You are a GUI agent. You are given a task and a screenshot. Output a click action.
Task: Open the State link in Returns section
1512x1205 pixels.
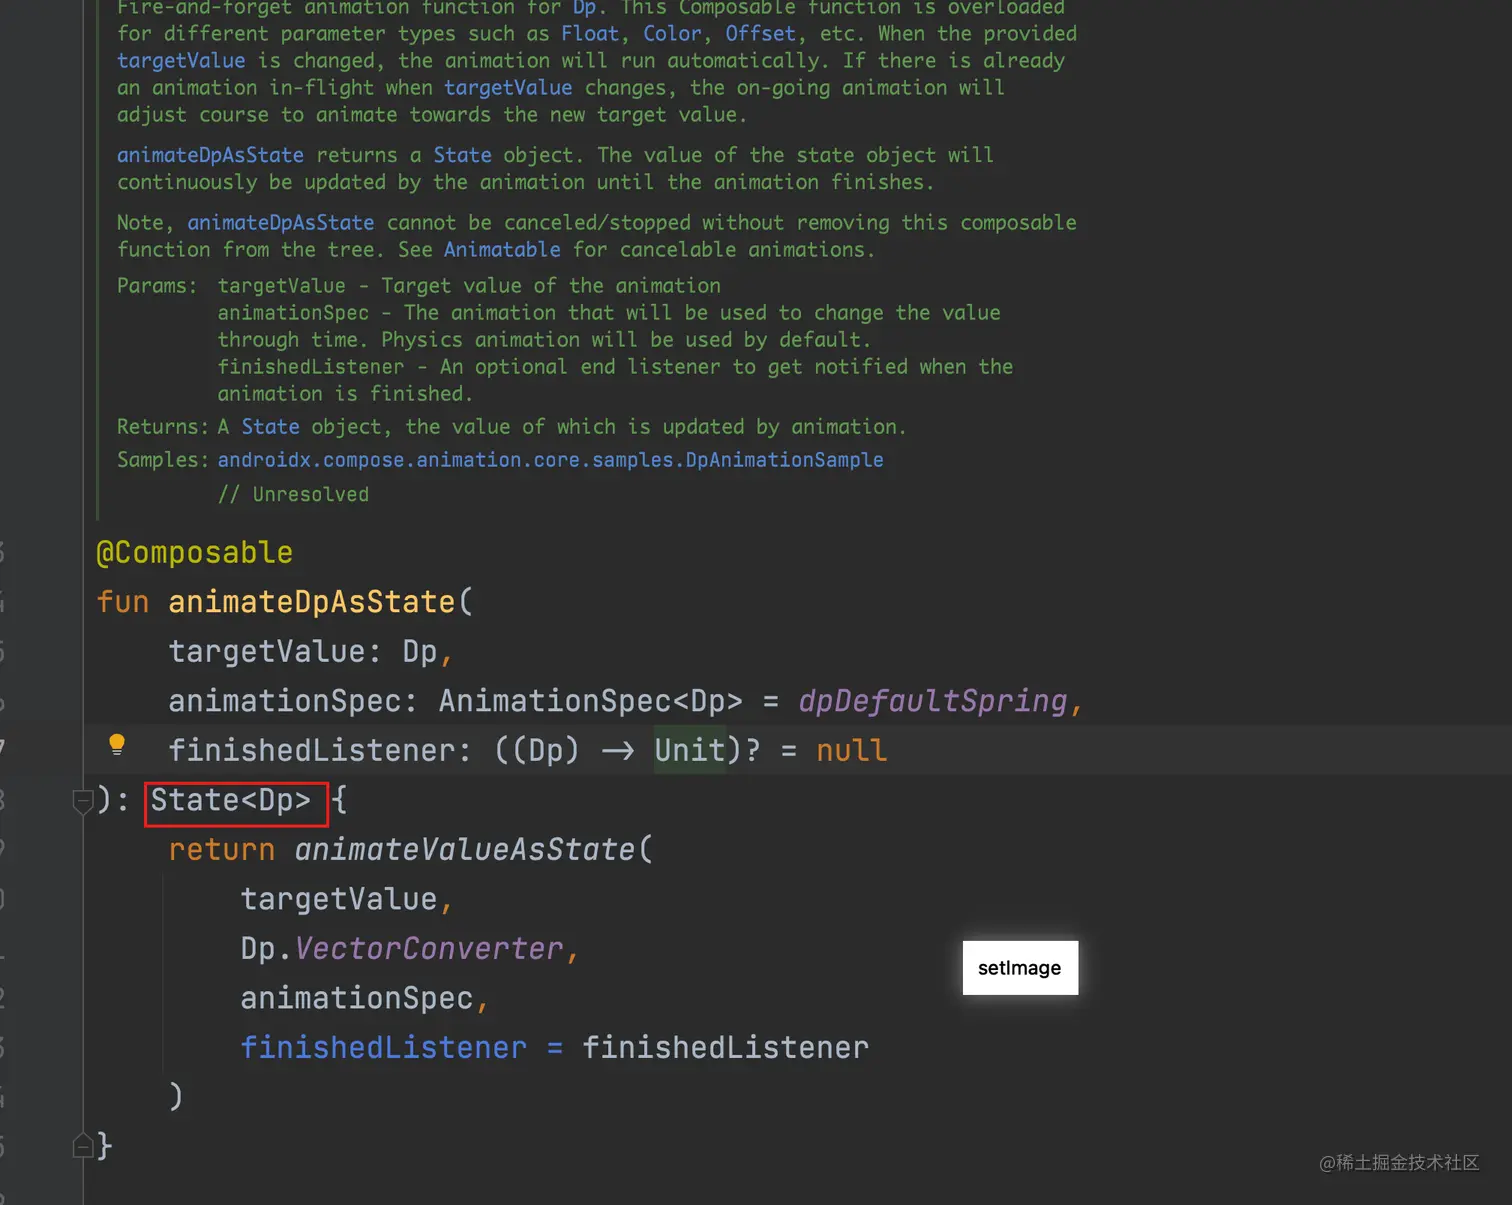[x=270, y=427]
